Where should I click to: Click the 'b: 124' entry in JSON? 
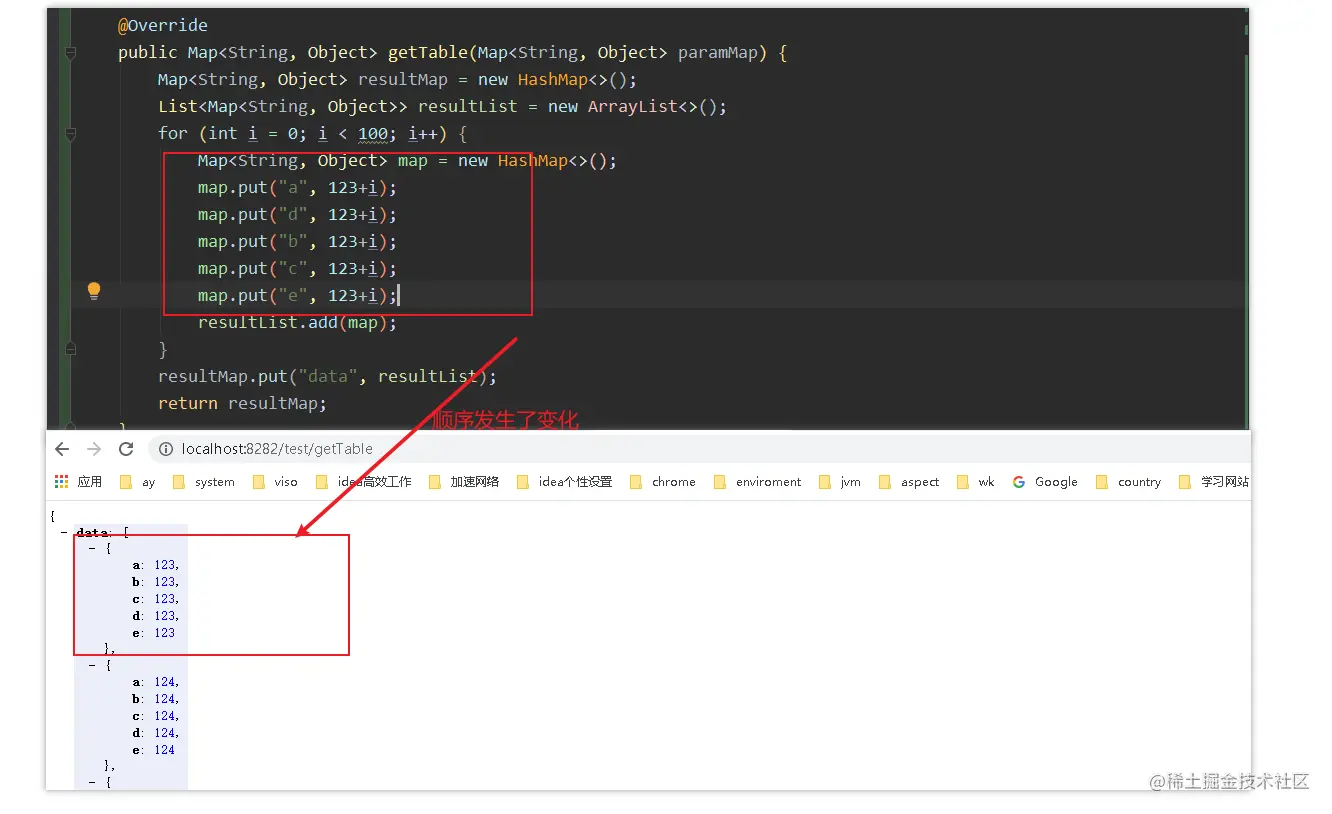coord(155,699)
